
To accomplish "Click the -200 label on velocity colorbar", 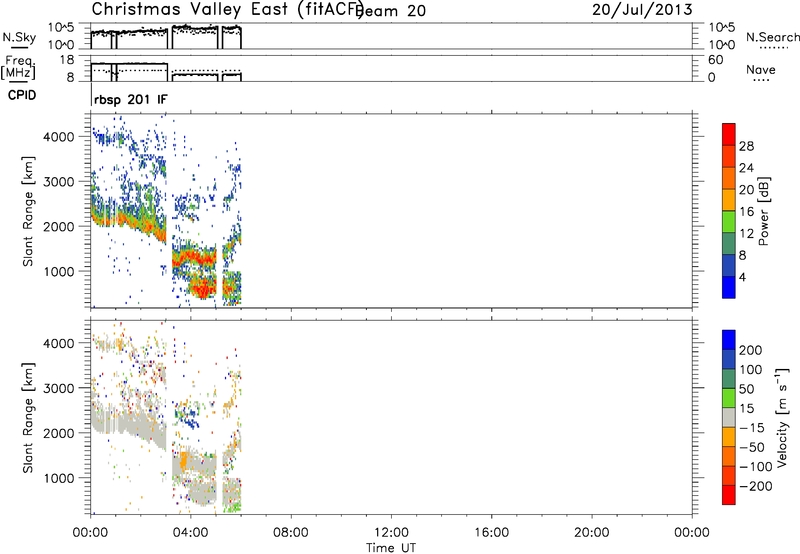I will (x=755, y=486).
